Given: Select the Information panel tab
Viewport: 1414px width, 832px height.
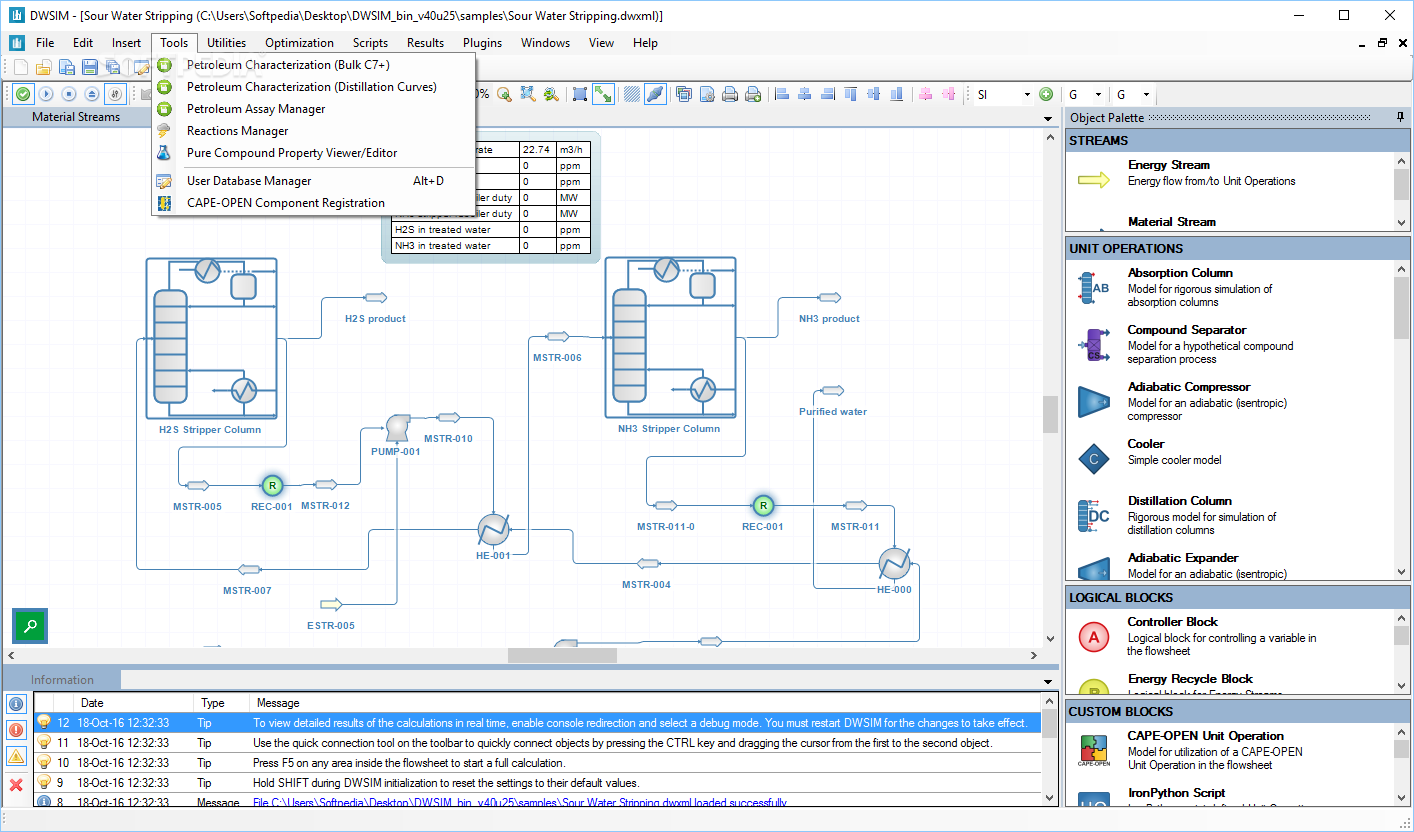Looking at the screenshot, I should click(63, 680).
